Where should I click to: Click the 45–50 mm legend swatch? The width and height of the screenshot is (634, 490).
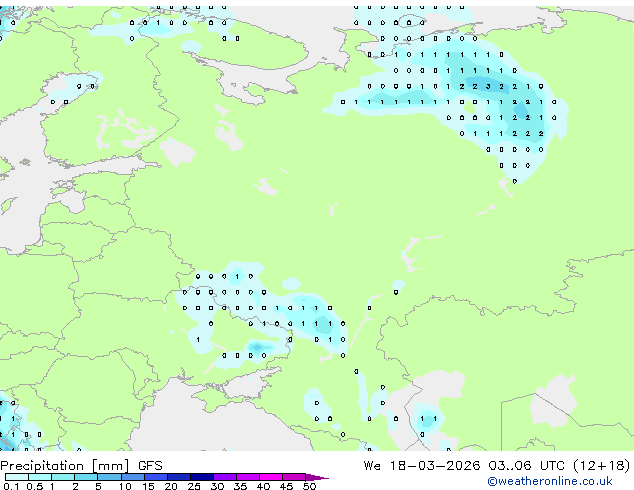pos(294,477)
